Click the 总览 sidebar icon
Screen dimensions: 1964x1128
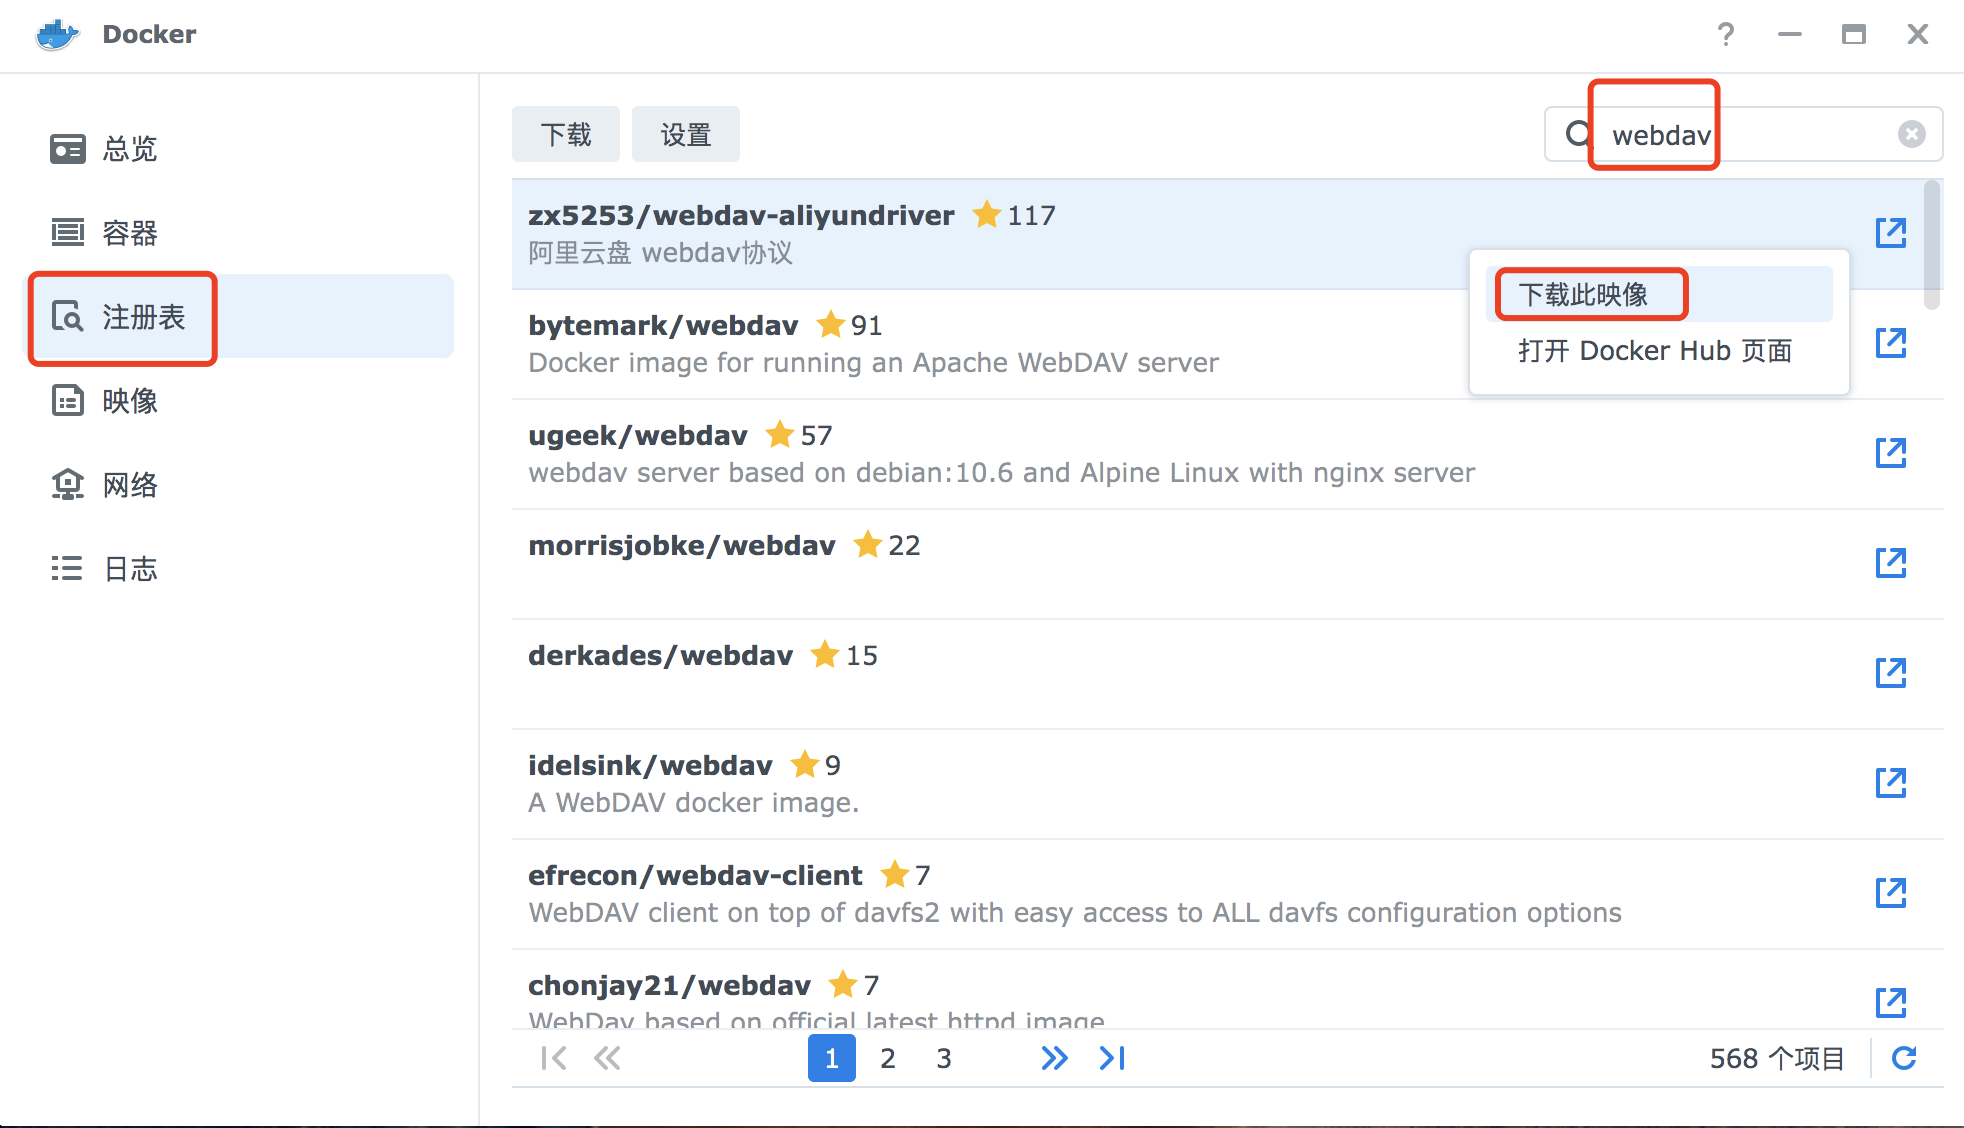[x=67, y=149]
